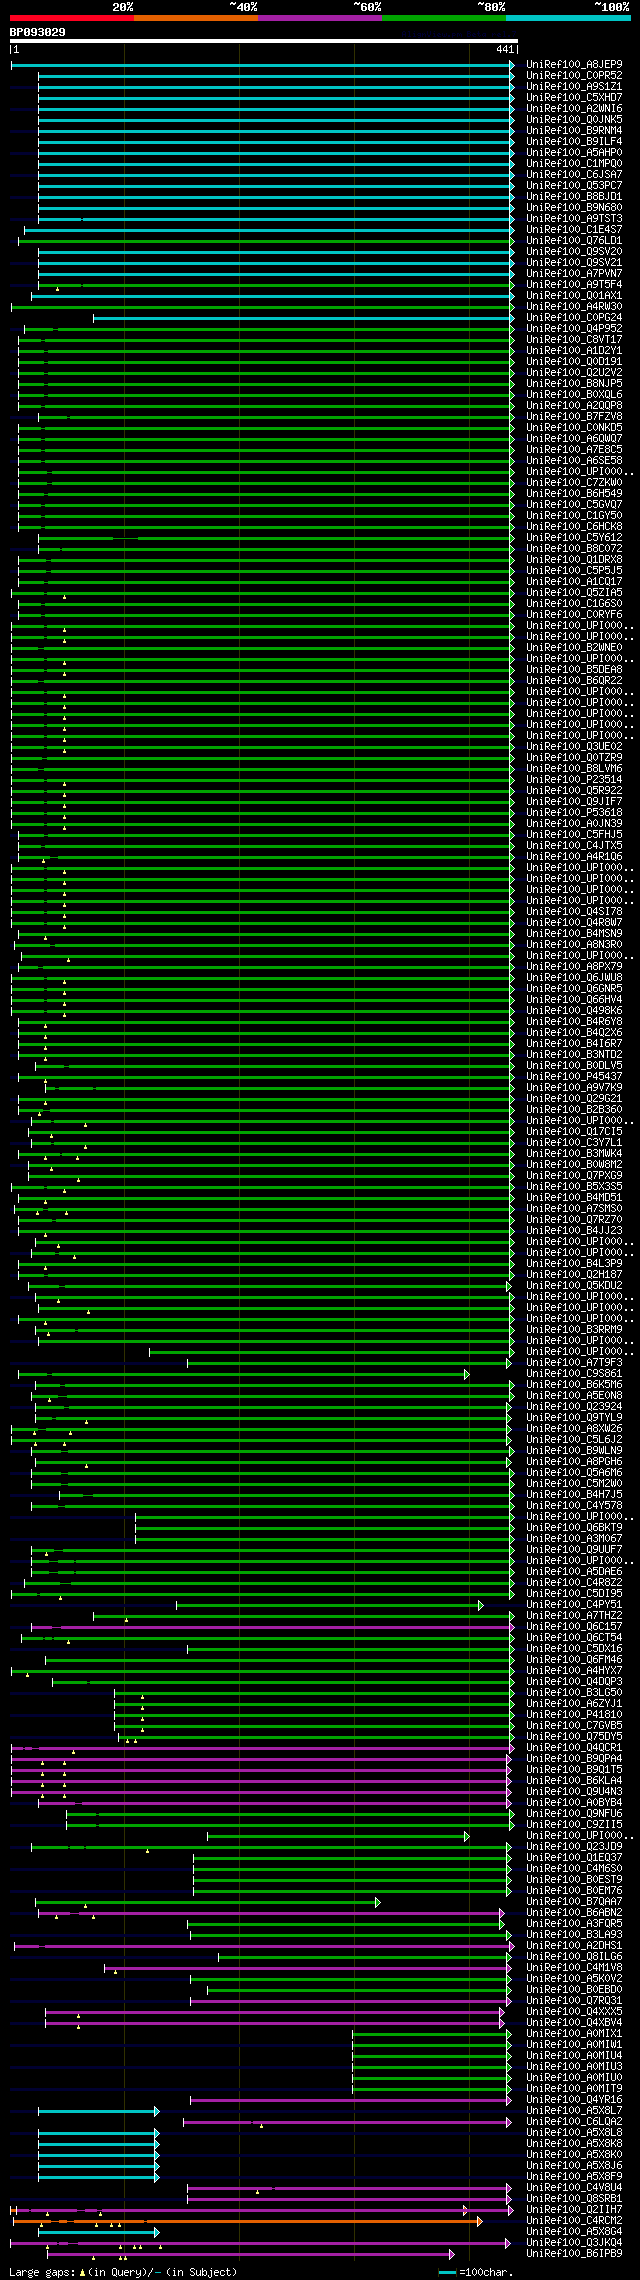
Task: Click label UniRef100_Q23JD9
Action: coord(574,1847)
